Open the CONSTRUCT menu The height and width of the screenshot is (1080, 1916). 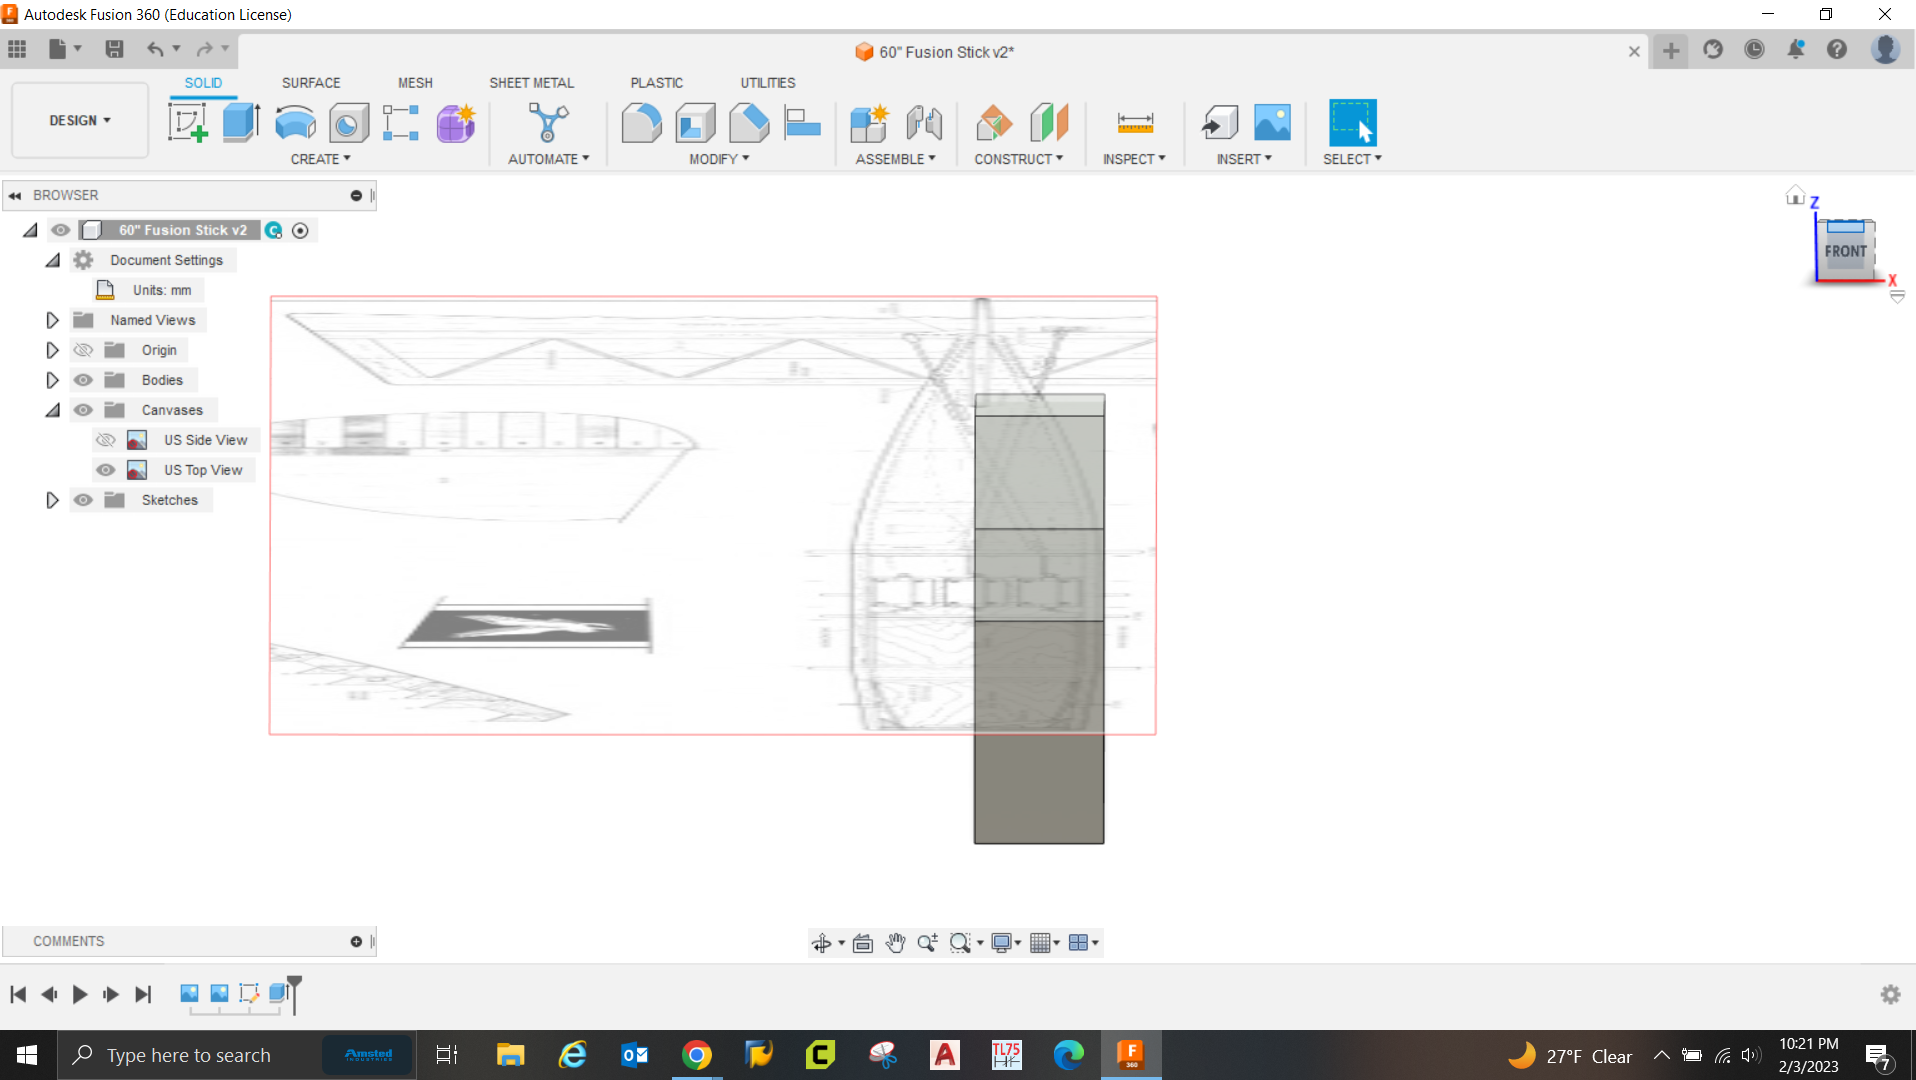(x=1018, y=159)
